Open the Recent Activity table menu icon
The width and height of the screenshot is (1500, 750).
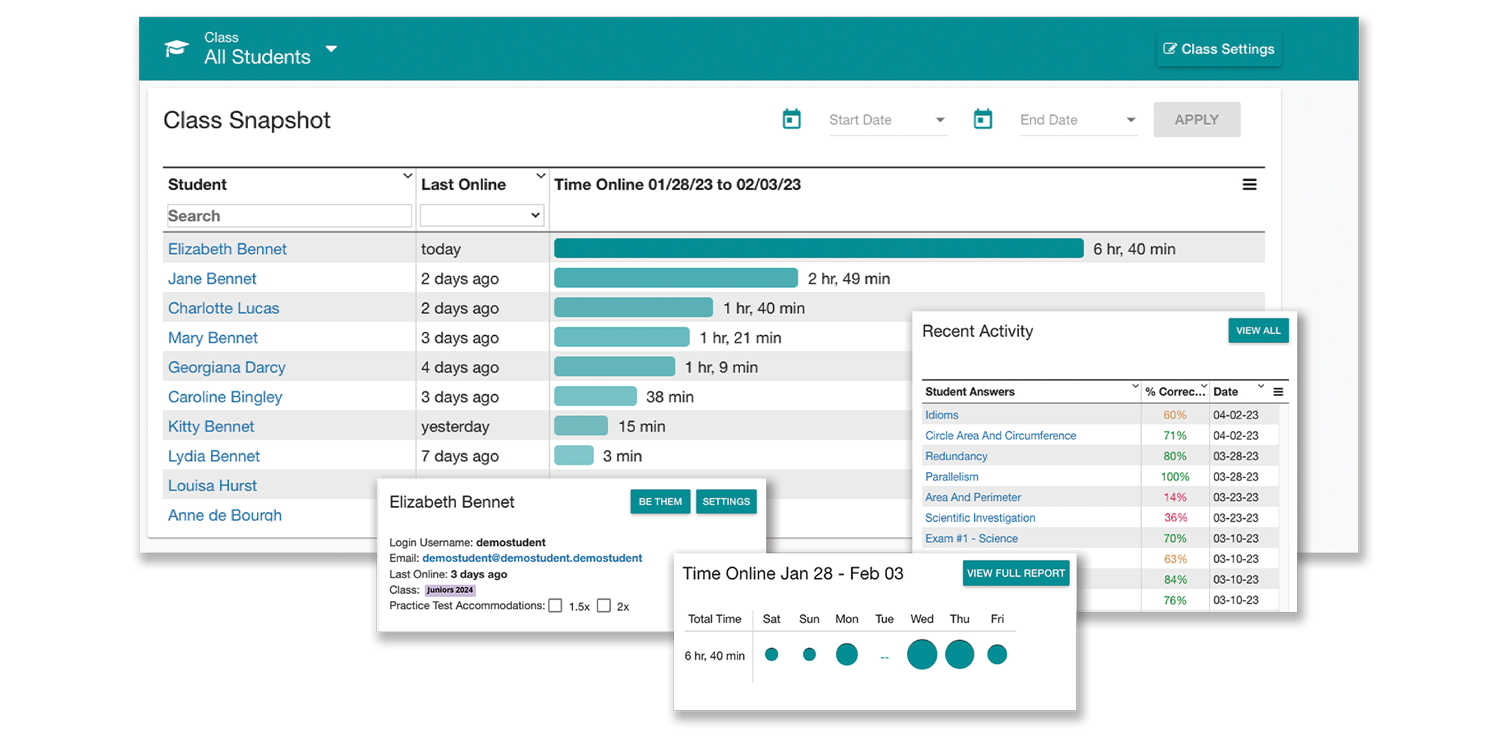point(1278,392)
